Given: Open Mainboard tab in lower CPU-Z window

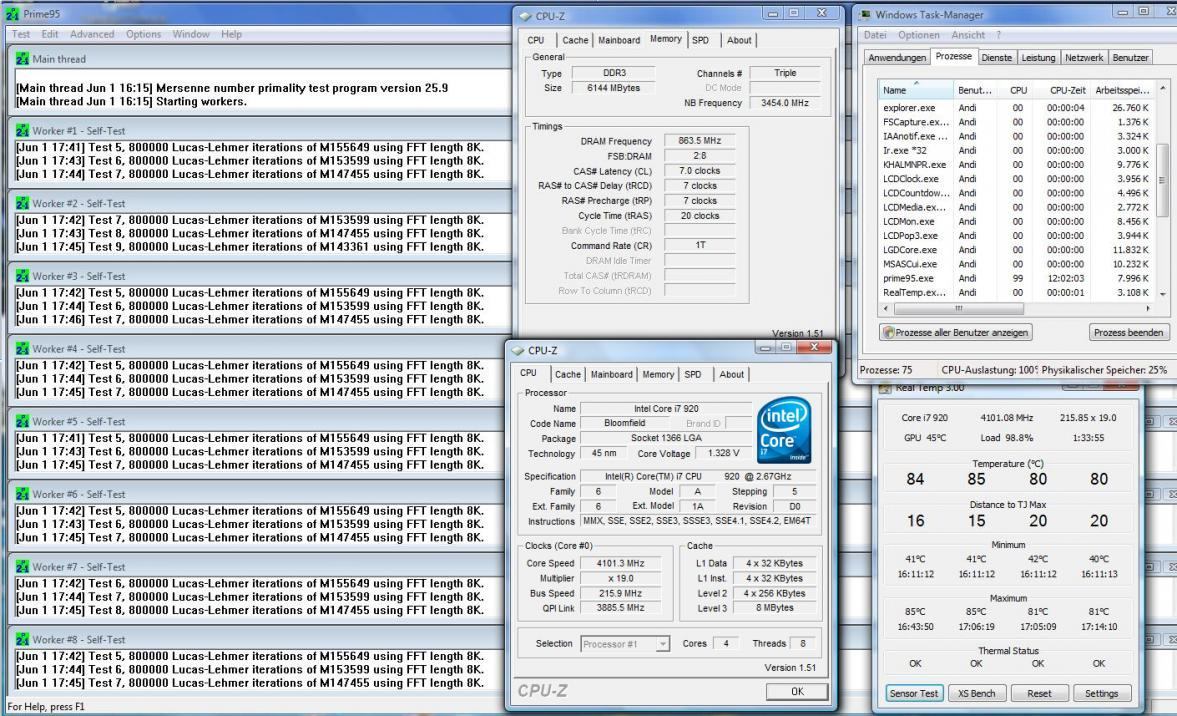Looking at the screenshot, I should pyautogui.click(x=611, y=375).
